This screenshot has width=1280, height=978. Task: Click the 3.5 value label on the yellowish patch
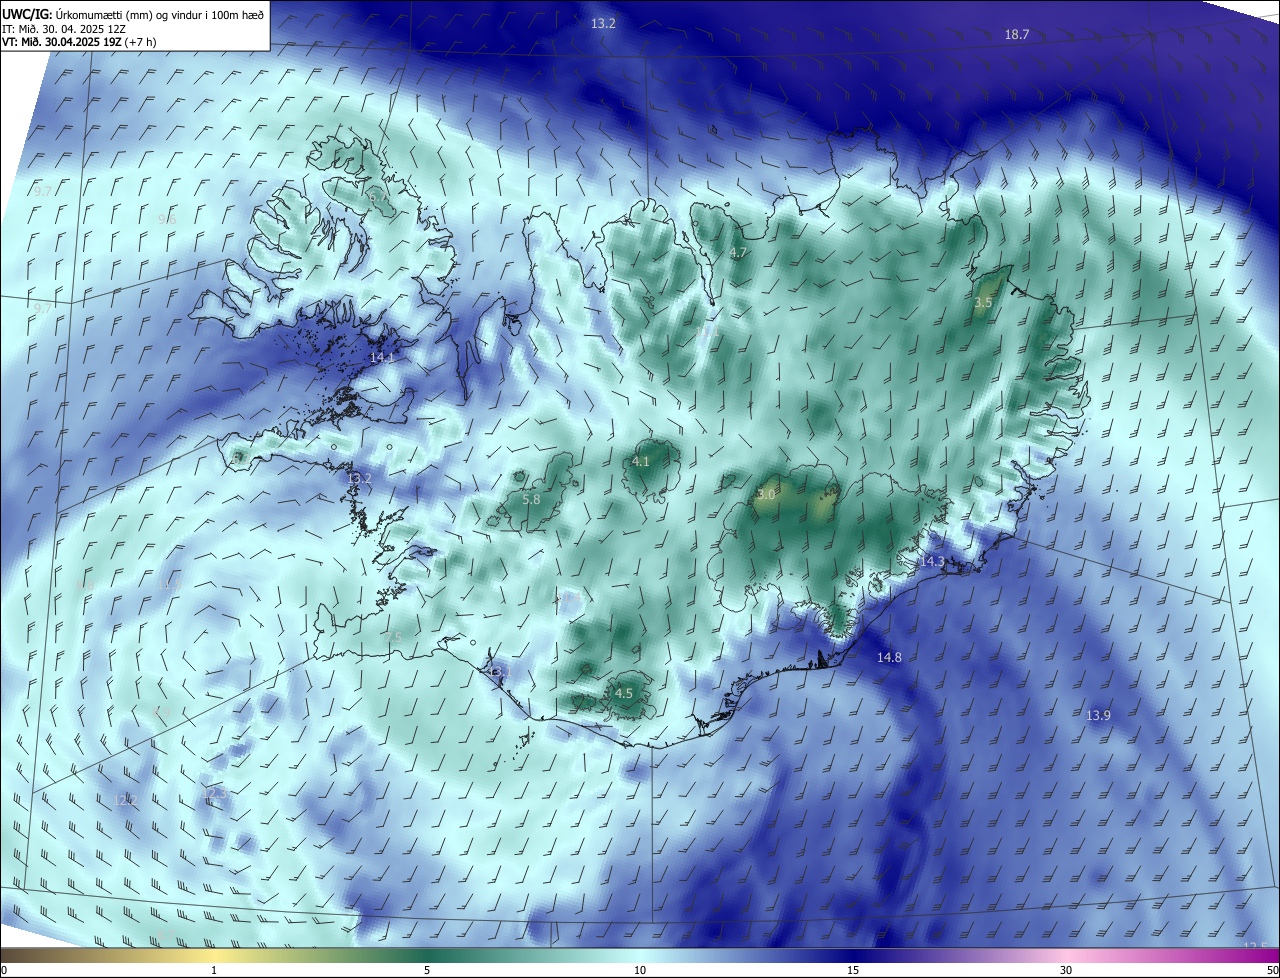tap(983, 302)
